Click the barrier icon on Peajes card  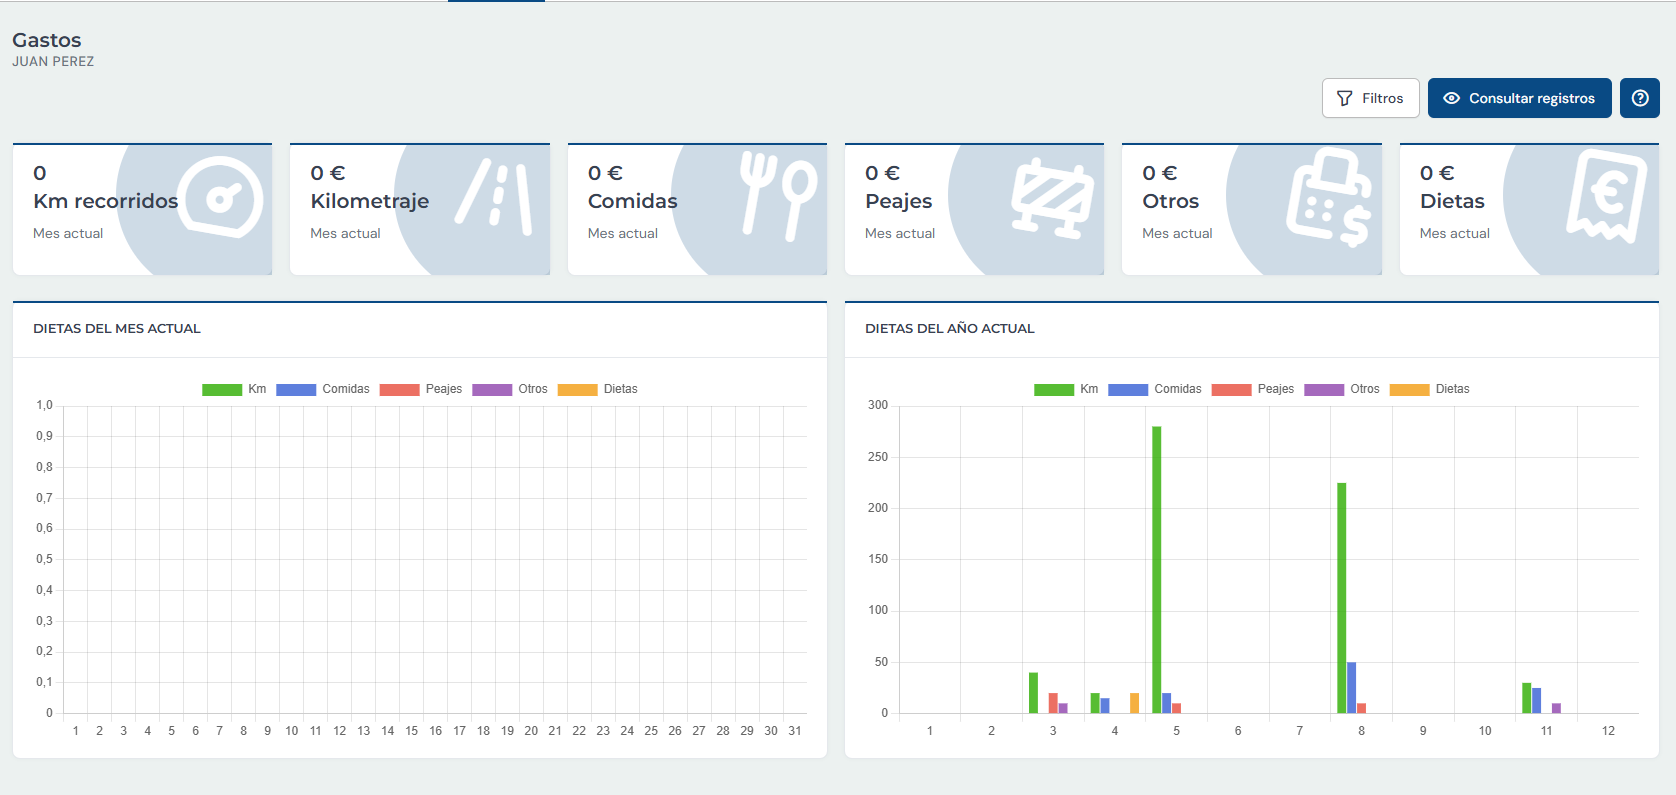(x=1051, y=198)
